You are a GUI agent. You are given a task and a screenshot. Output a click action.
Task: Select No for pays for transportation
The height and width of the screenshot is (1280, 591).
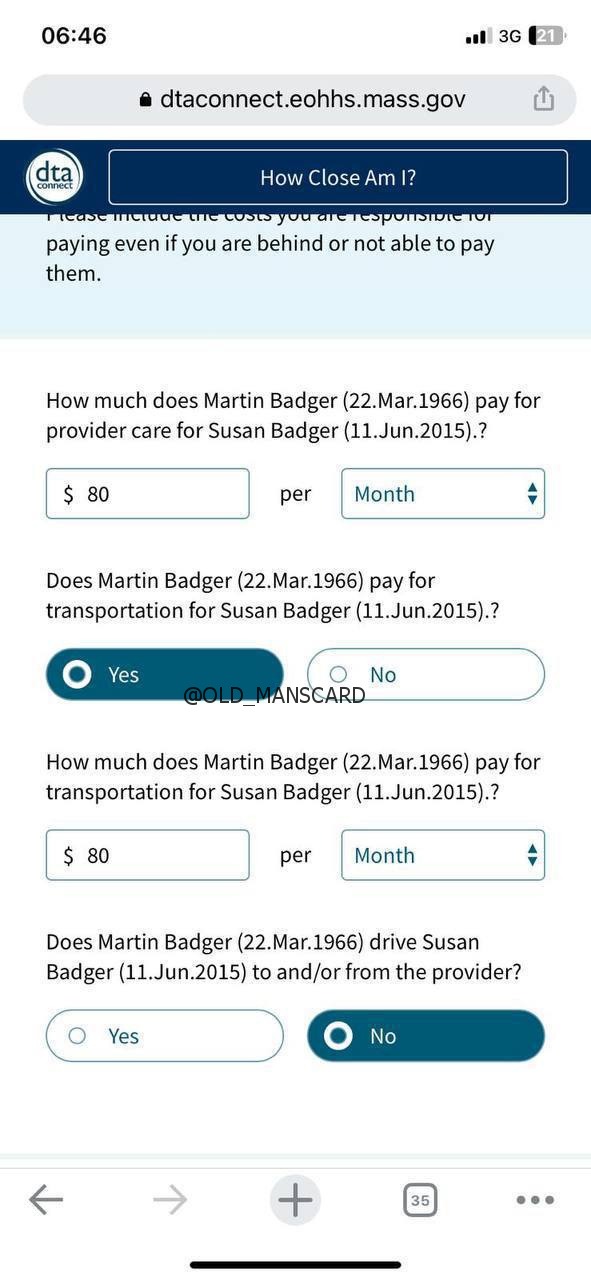coord(426,675)
